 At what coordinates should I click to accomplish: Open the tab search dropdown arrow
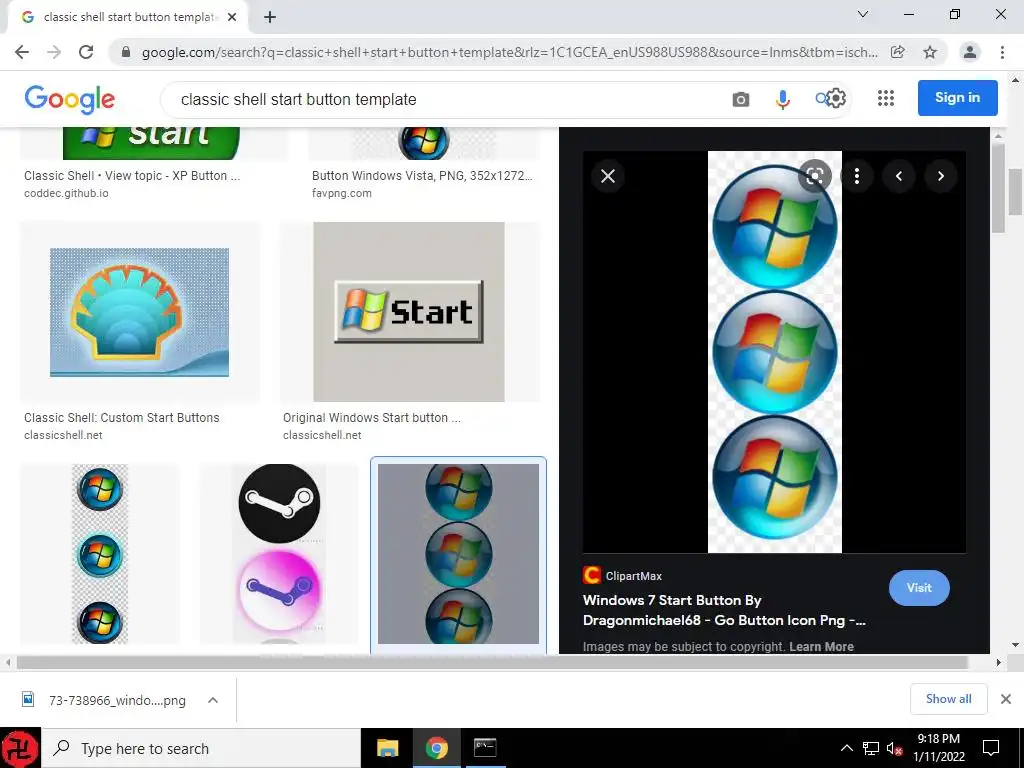click(863, 14)
